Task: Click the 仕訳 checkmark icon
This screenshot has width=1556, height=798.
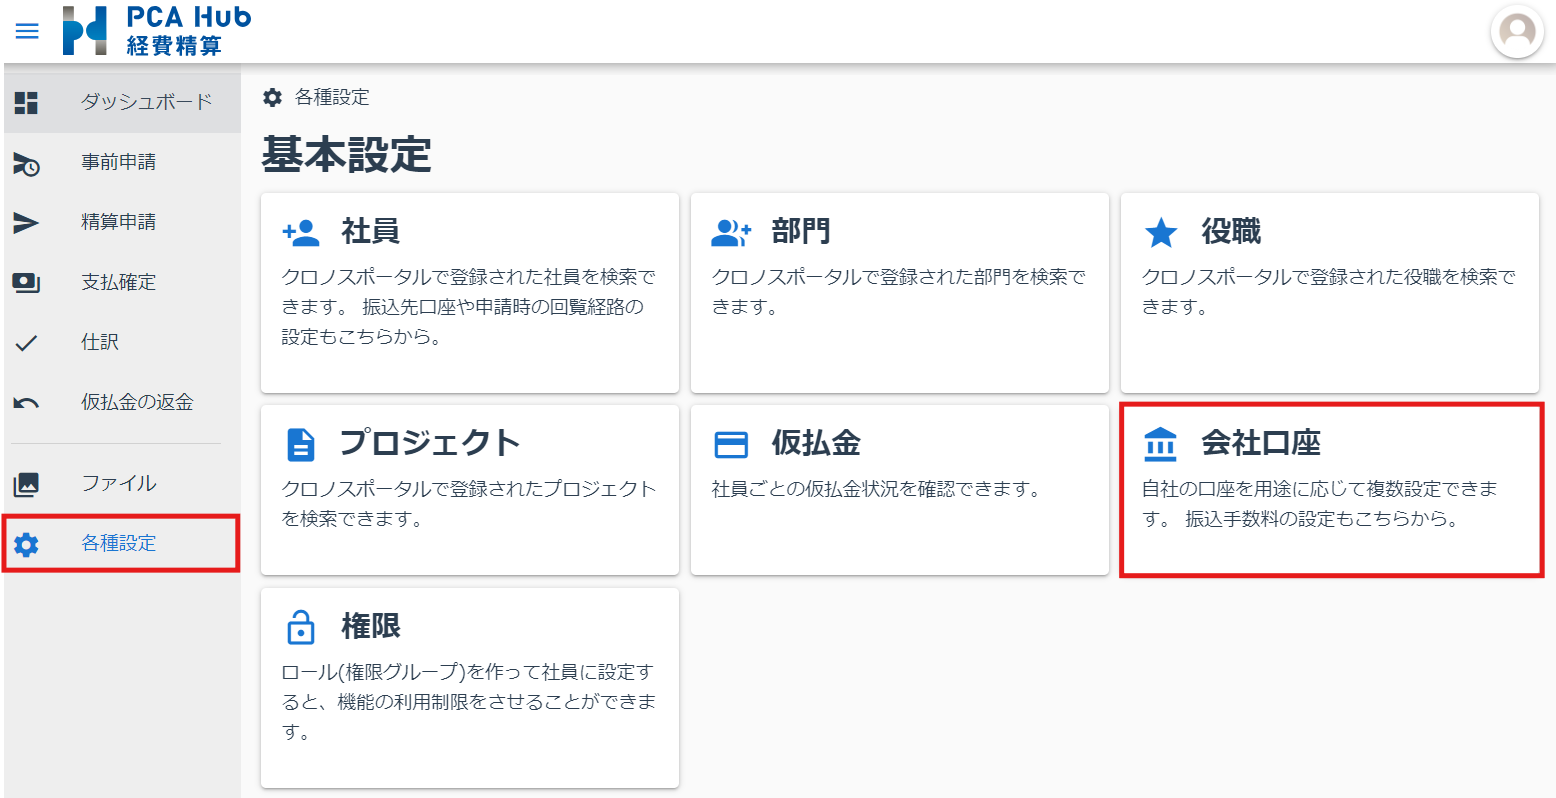Action: (26, 343)
